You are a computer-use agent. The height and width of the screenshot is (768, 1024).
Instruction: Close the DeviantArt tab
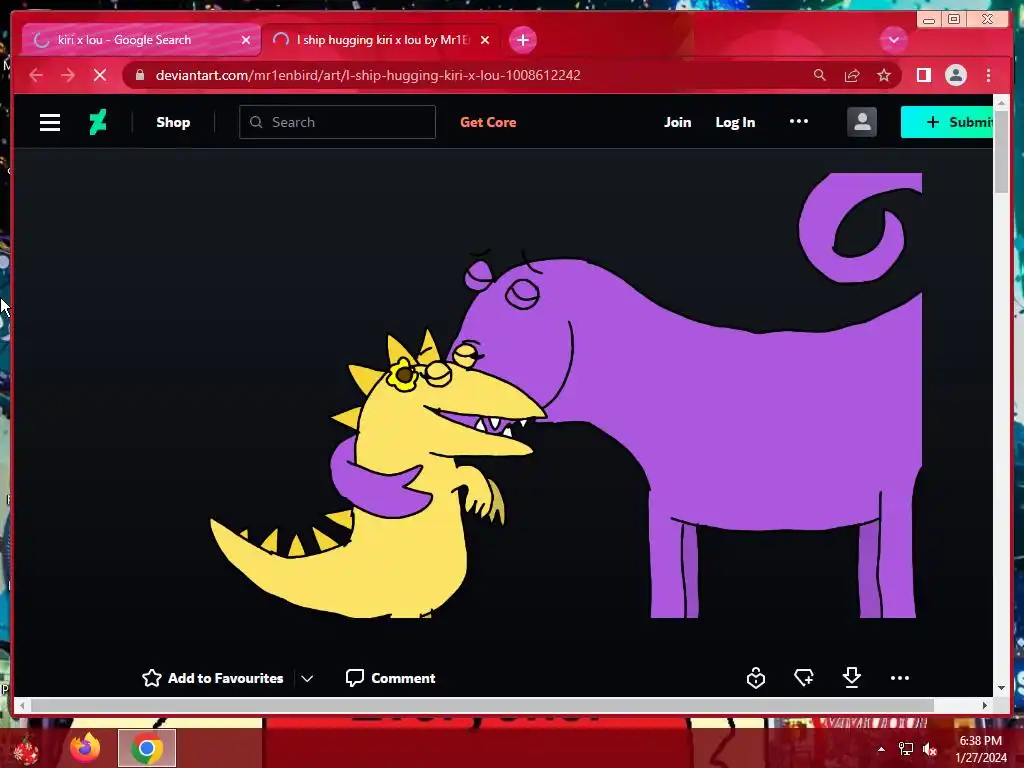point(485,40)
